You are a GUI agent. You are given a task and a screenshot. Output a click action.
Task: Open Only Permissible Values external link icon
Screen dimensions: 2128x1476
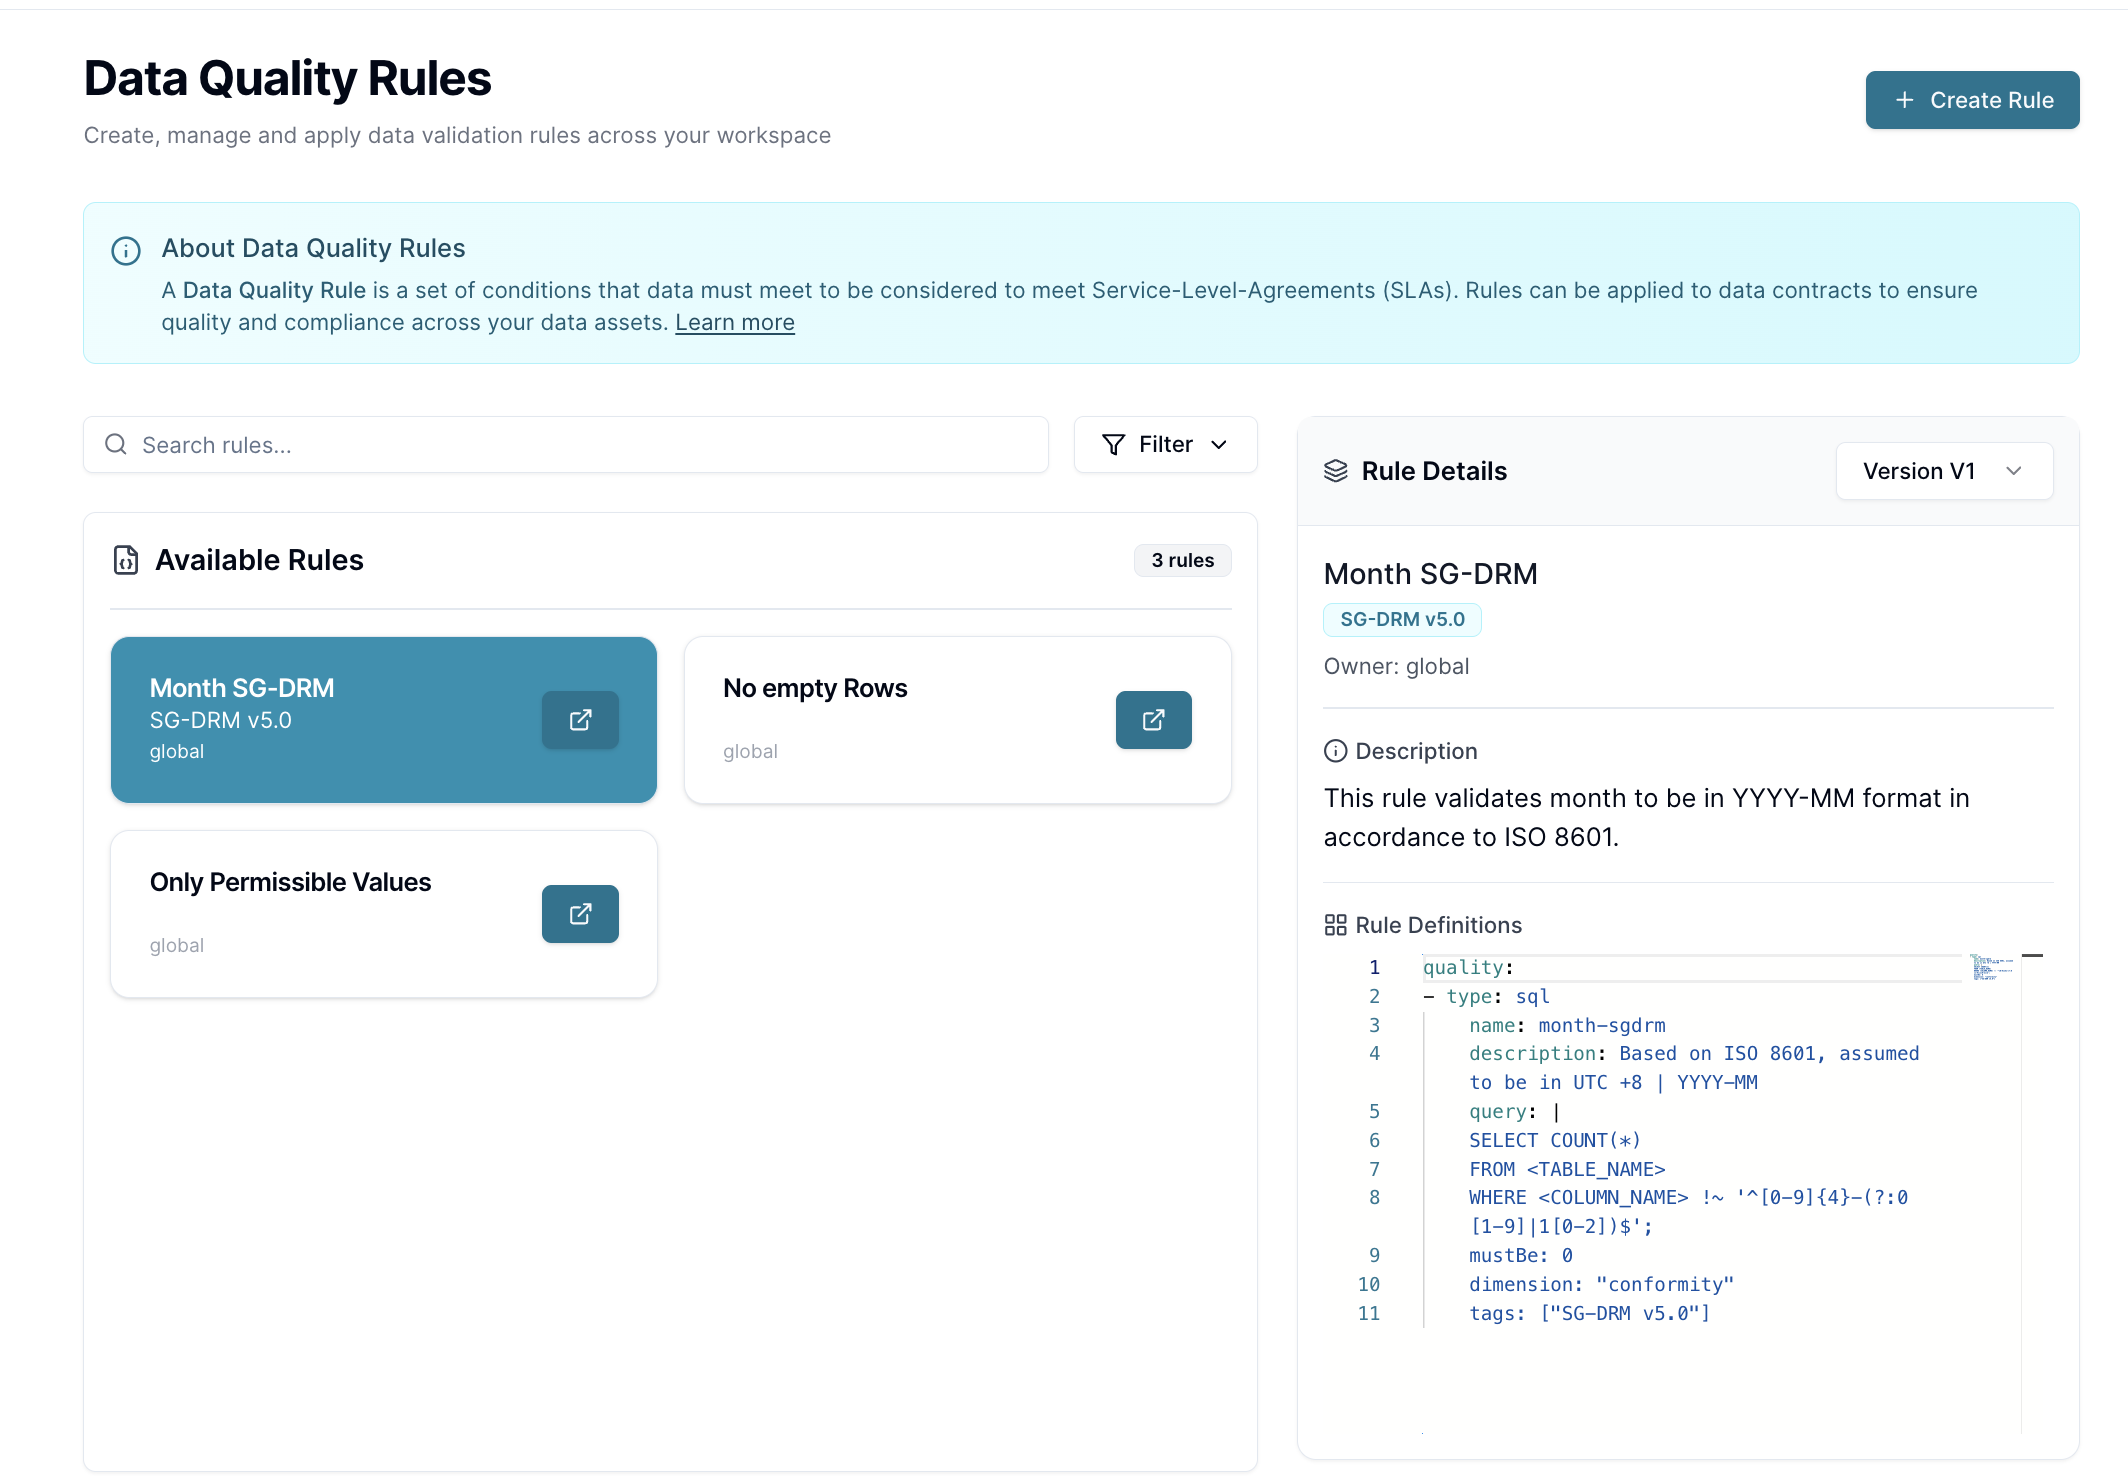pos(580,914)
